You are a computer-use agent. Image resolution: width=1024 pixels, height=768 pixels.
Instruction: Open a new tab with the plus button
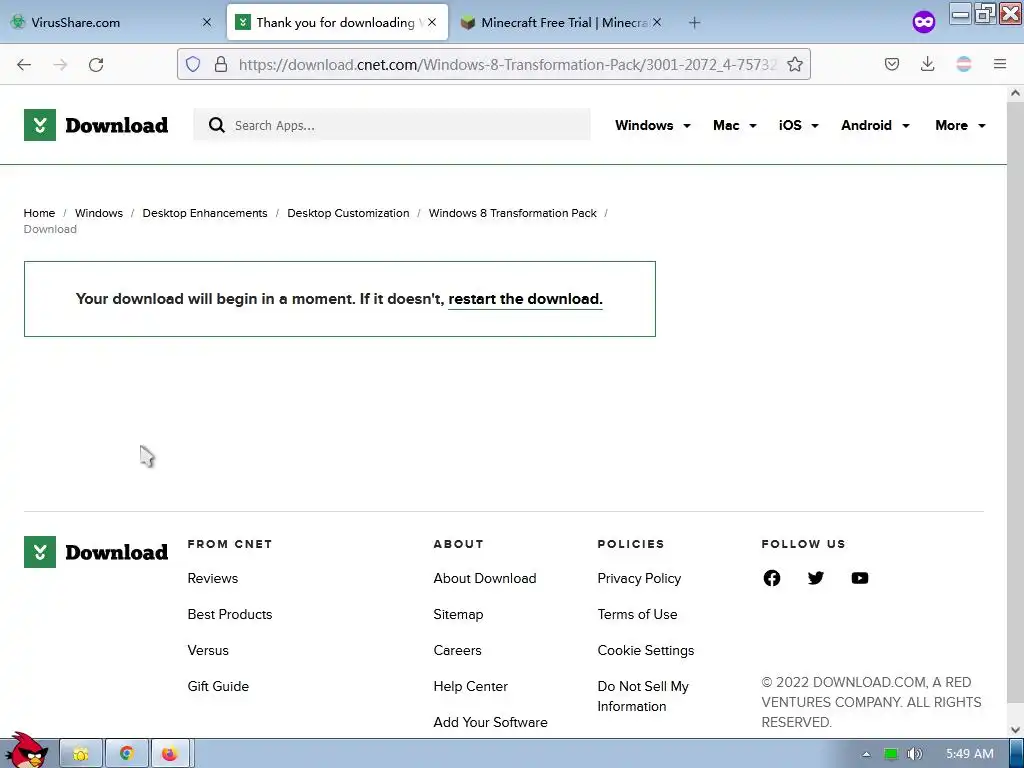coord(694,23)
